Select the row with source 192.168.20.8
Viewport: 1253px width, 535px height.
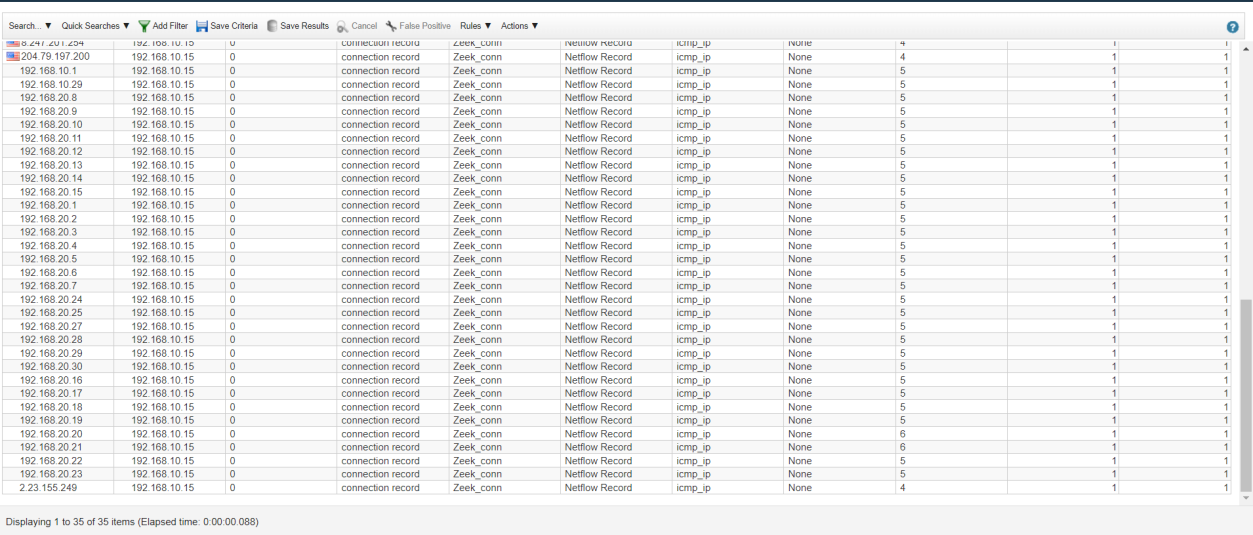point(48,98)
